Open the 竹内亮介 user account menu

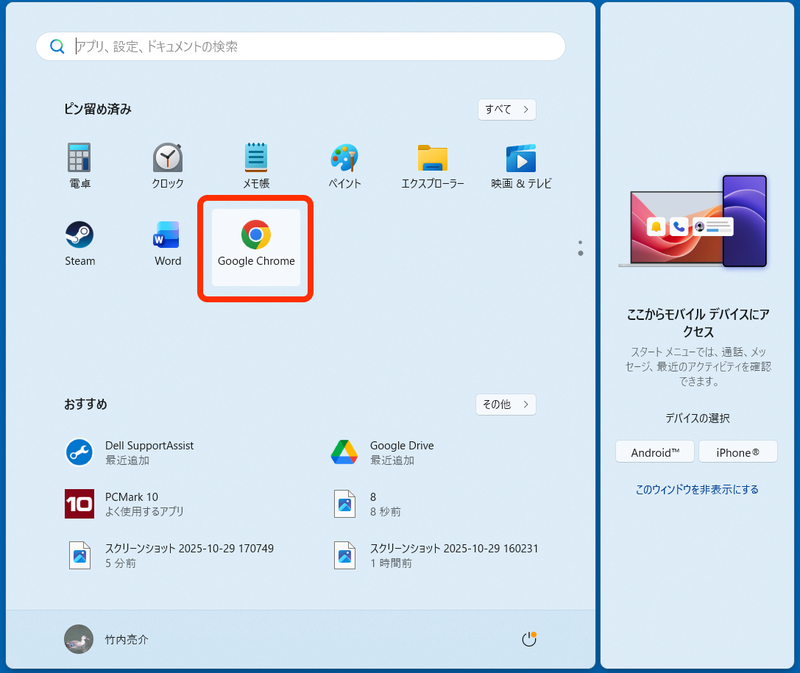[107, 639]
